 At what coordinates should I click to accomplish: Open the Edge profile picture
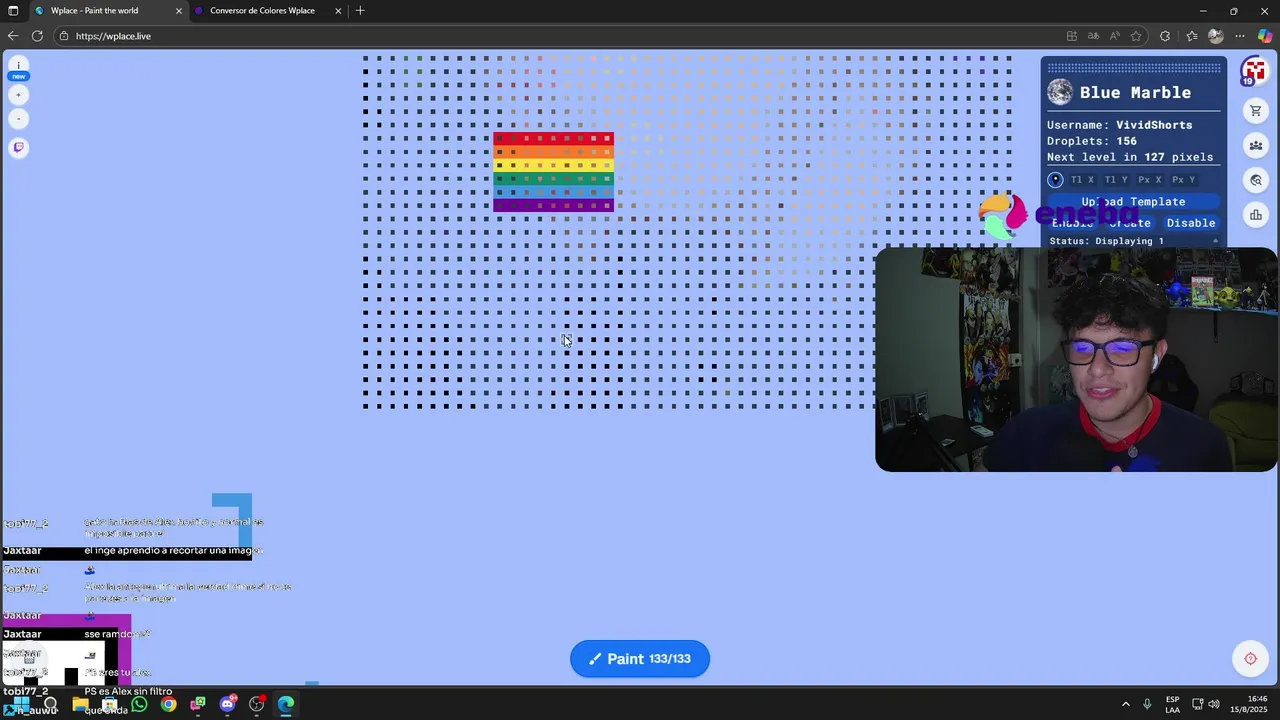click(1216, 36)
